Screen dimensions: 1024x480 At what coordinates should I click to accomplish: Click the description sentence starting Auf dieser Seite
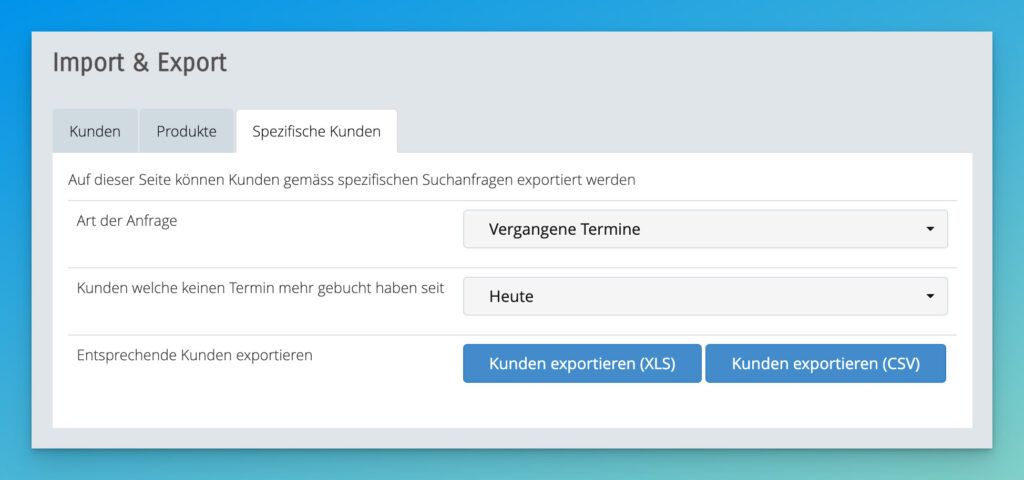point(352,180)
